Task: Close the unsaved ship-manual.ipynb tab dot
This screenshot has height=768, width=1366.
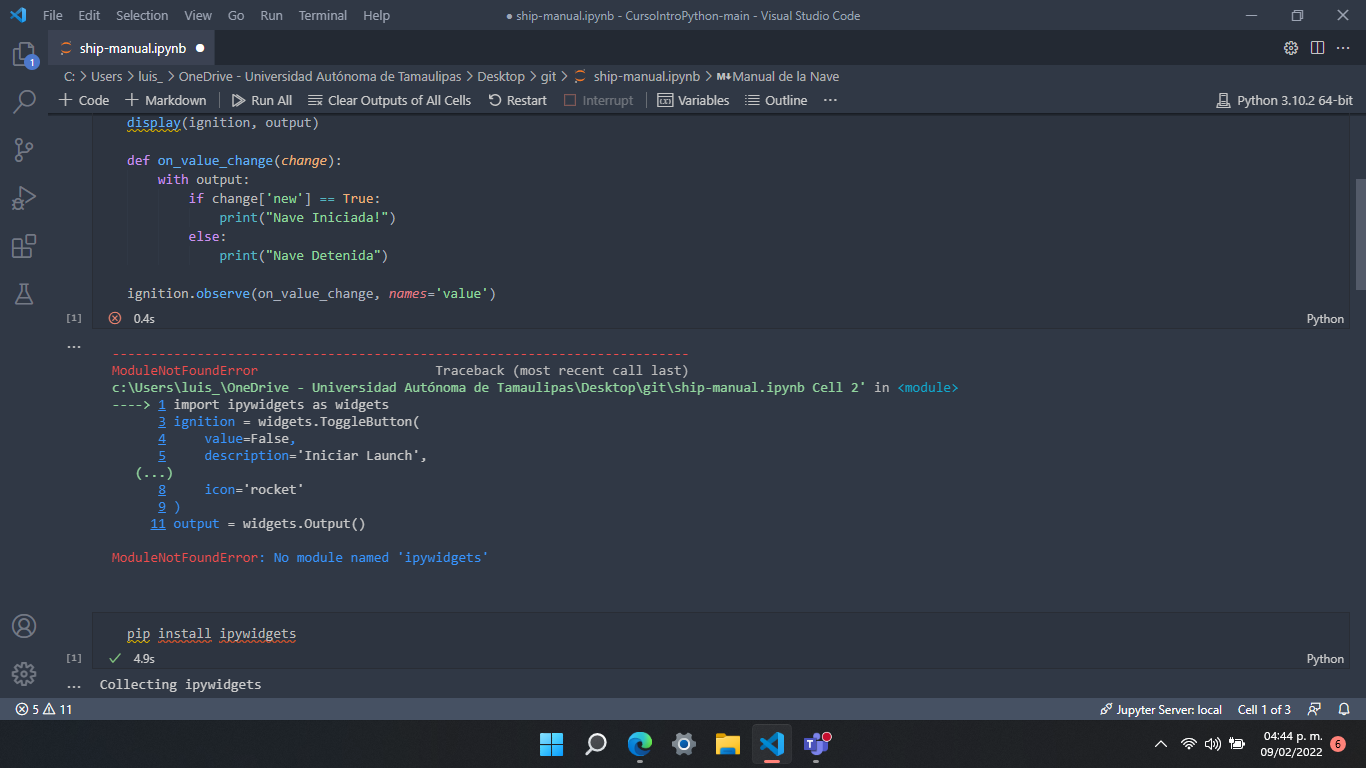Action: (200, 48)
